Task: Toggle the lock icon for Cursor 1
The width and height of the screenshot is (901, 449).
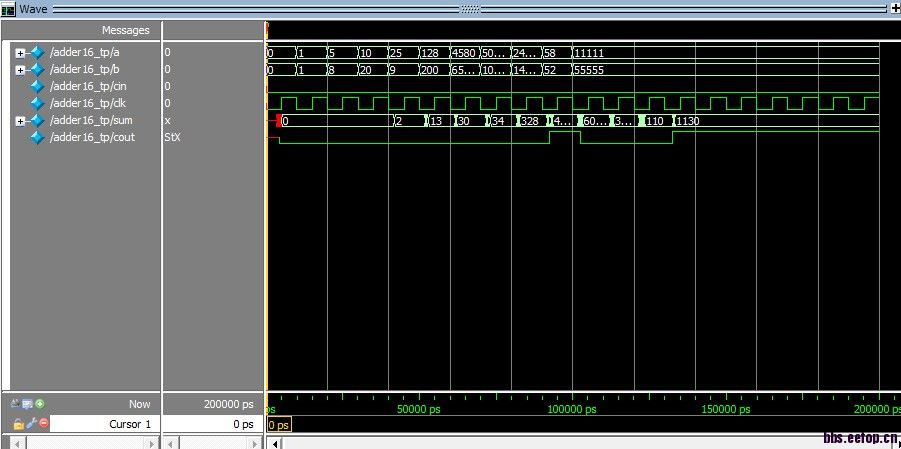Action: click(x=19, y=424)
